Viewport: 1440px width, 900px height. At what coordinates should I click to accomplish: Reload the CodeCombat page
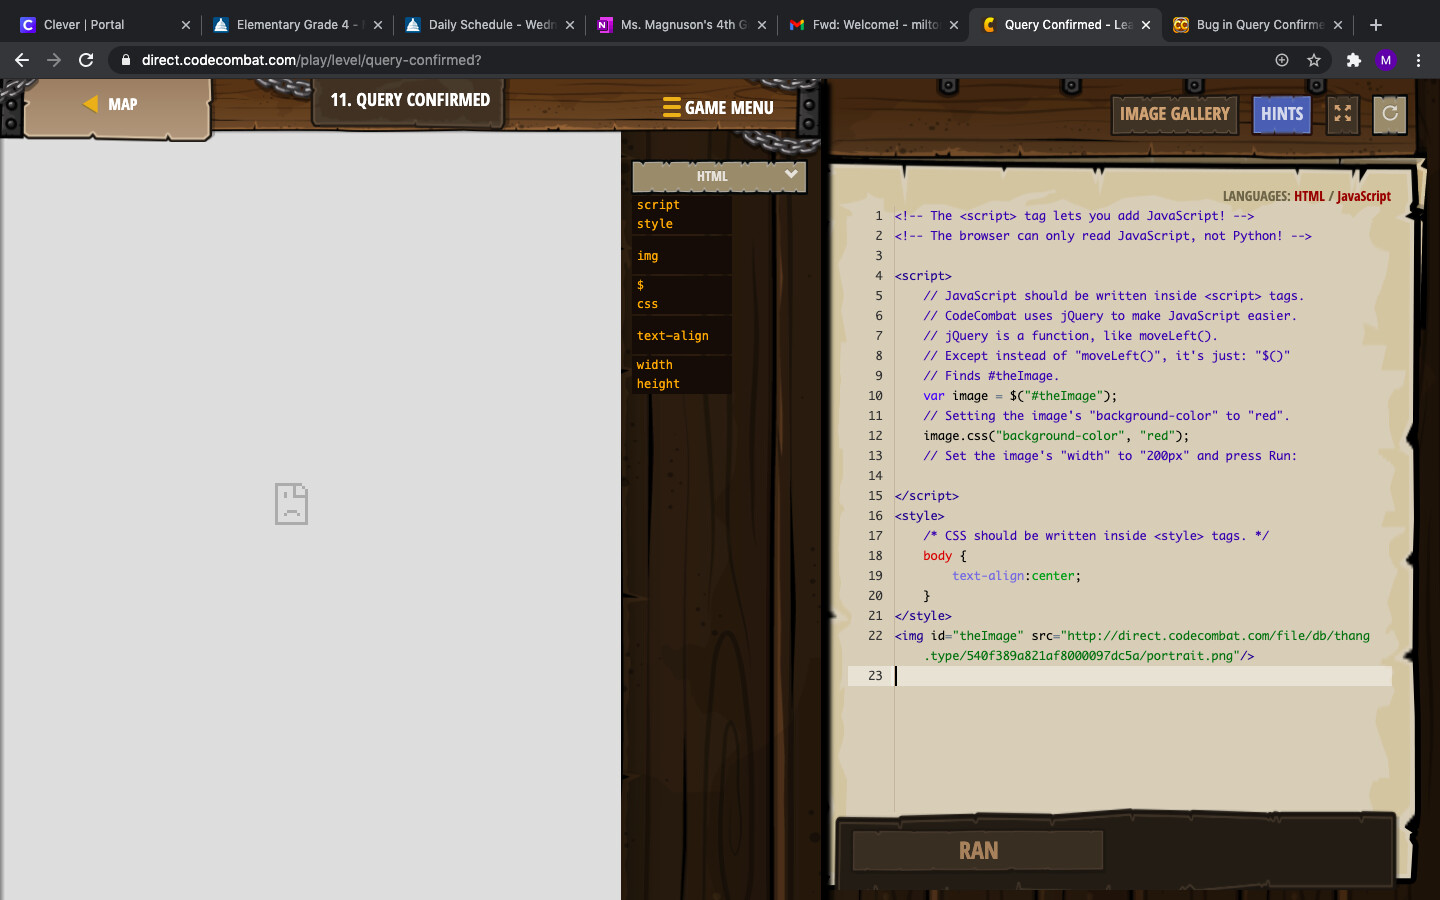click(x=86, y=60)
